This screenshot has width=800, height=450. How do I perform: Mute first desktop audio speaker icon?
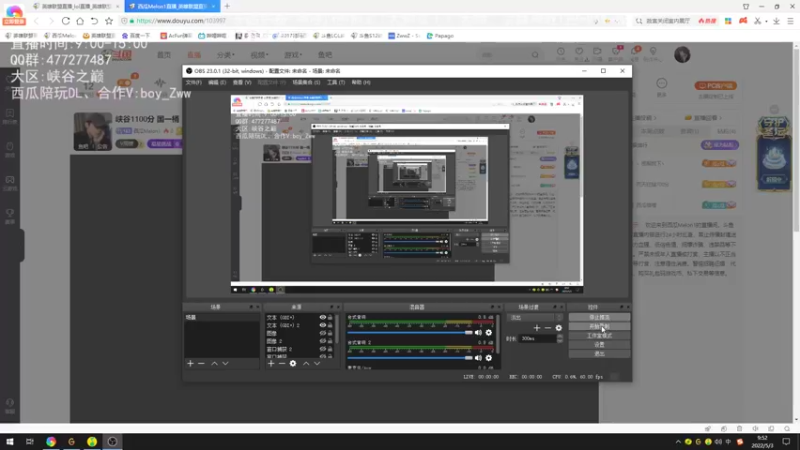pyautogui.click(x=478, y=333)
